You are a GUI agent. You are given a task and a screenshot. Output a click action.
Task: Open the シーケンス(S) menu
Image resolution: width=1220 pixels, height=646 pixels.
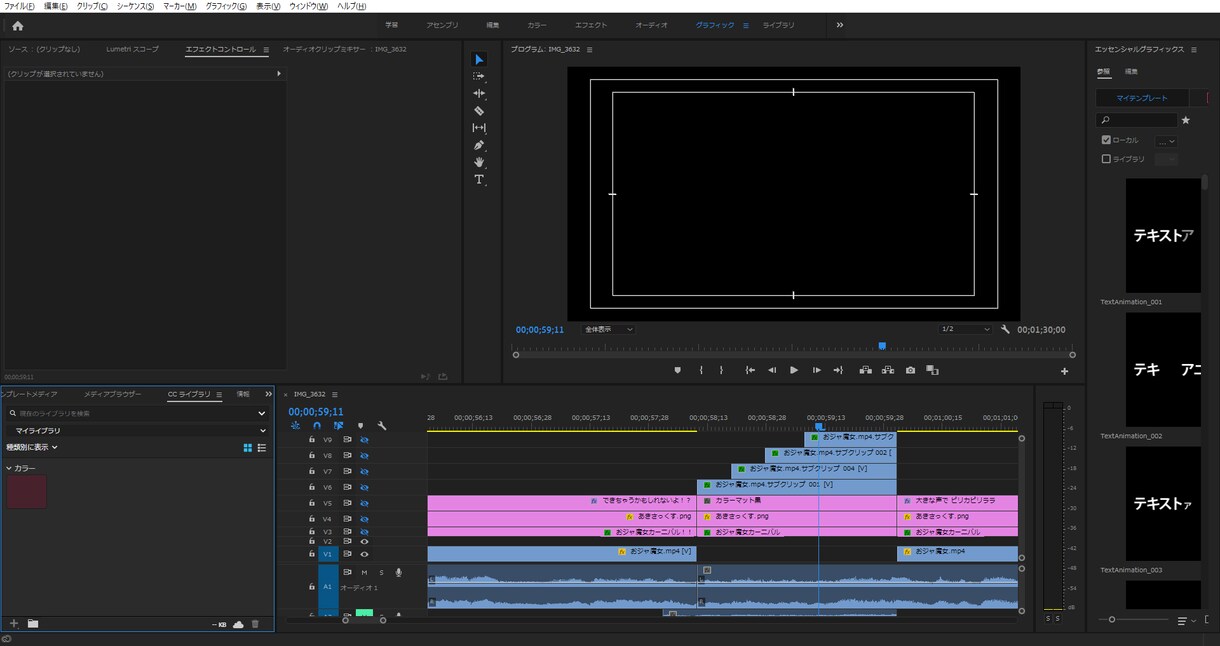click(135, 6)
